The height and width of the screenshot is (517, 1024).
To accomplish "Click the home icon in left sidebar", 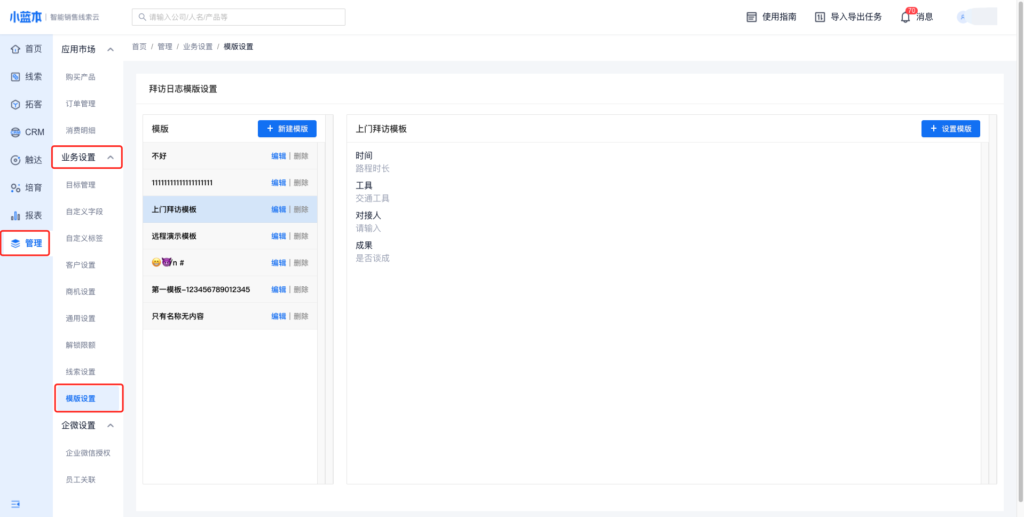I will [15, 49].
